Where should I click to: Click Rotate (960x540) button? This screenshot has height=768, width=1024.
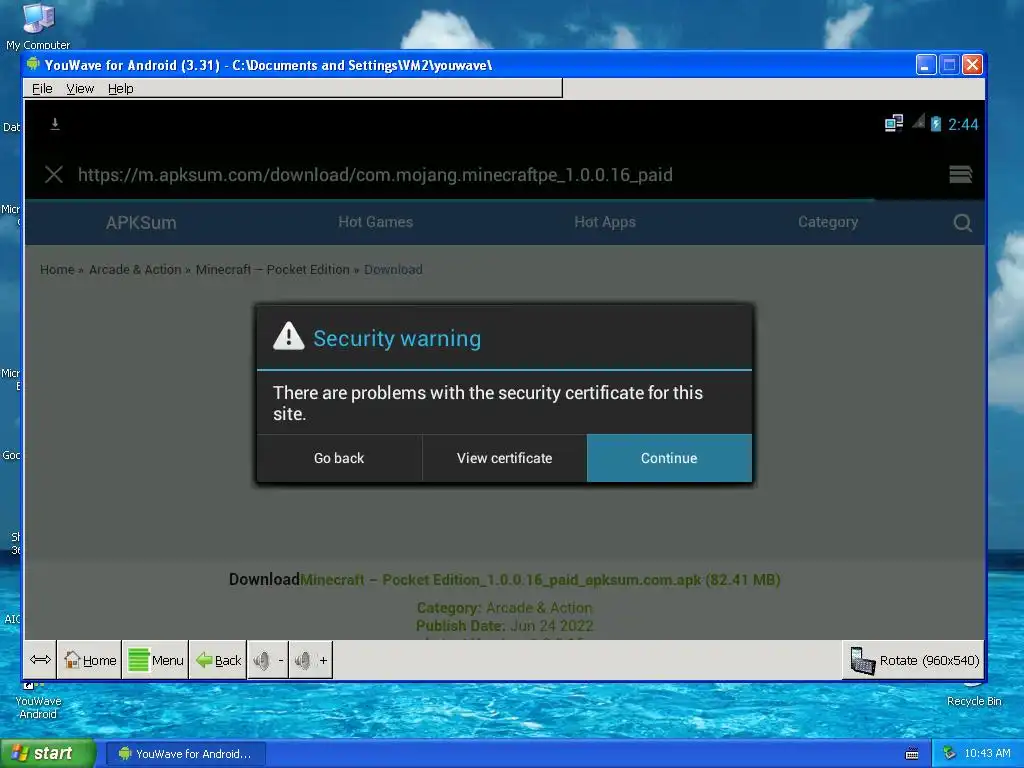point(914,660)
